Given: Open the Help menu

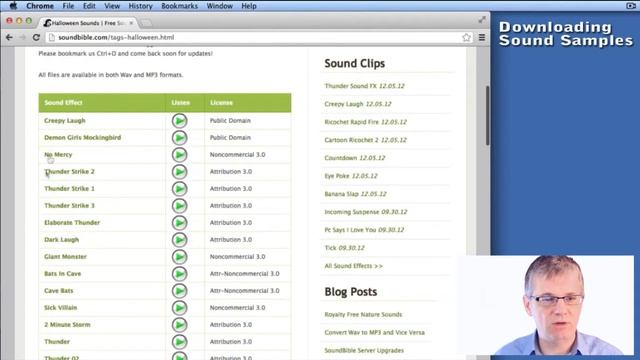Looking at the screenshot, I should tap(249, 6).
